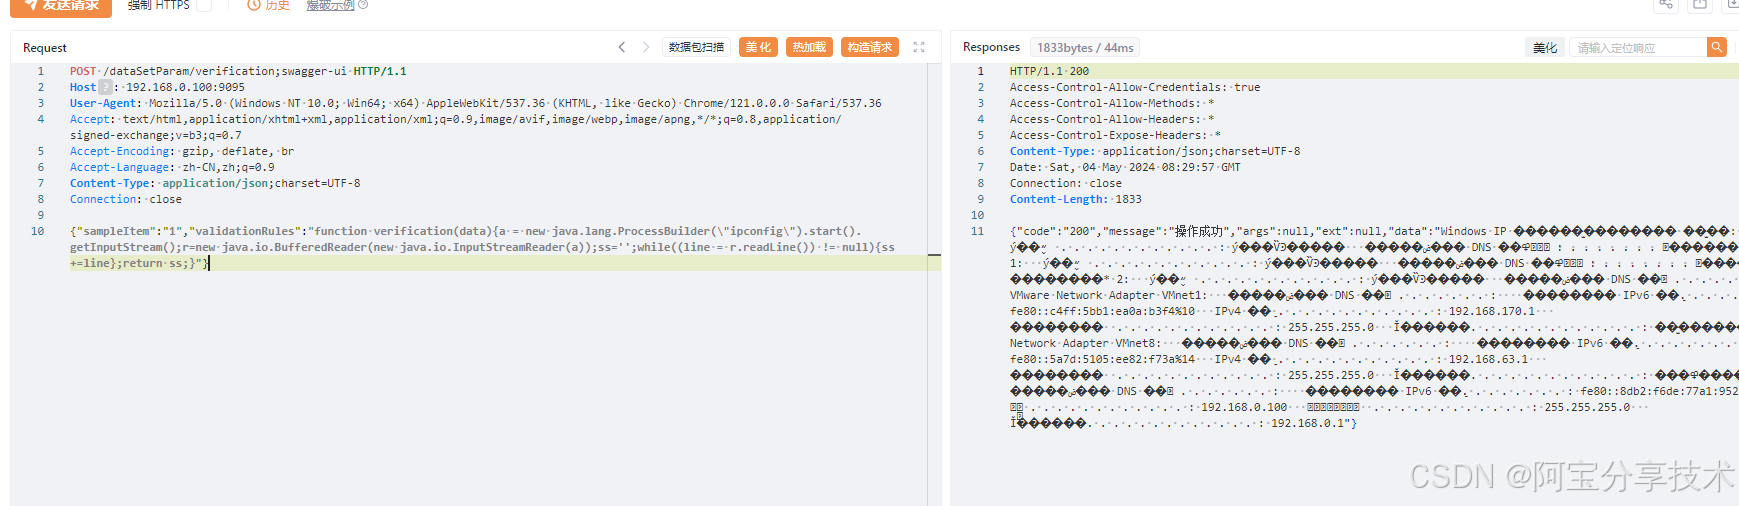Send the request with 发送请求 button
This screenshot has height=506, width=1739.
(x=61, y=6)
